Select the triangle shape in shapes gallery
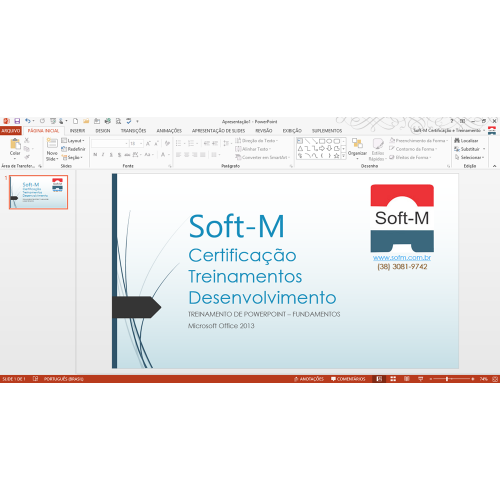 tap(300, 149)
